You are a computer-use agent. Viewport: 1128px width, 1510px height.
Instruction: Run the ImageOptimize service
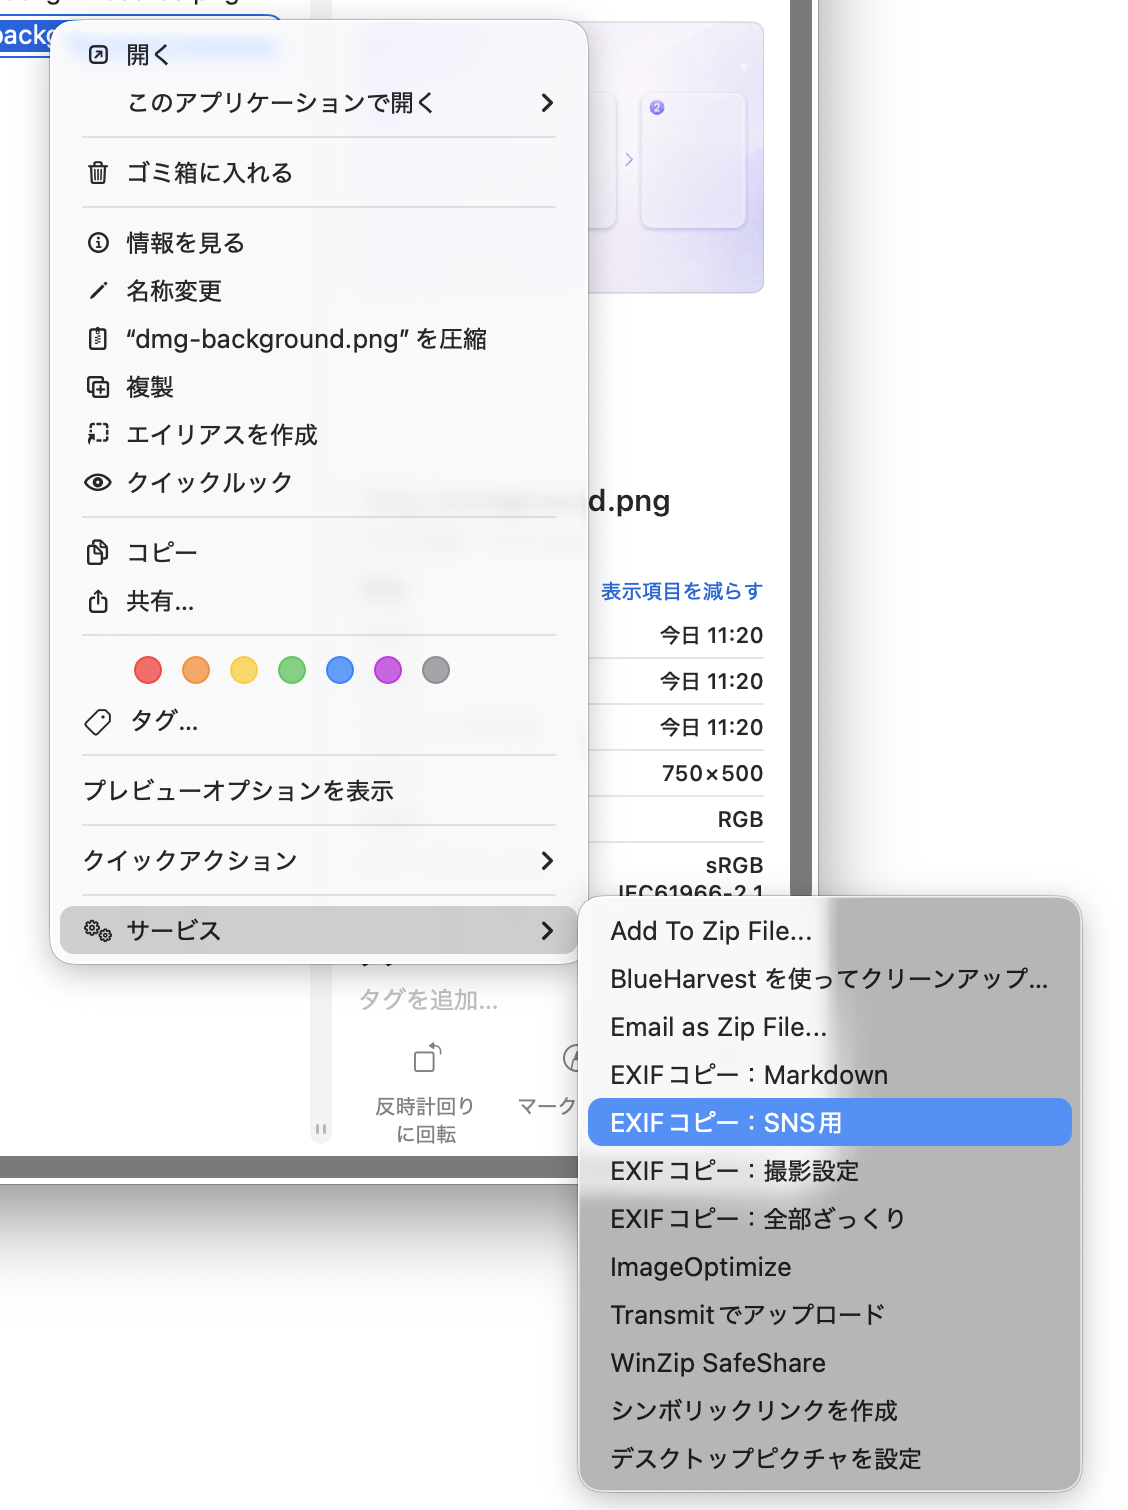830,1267
